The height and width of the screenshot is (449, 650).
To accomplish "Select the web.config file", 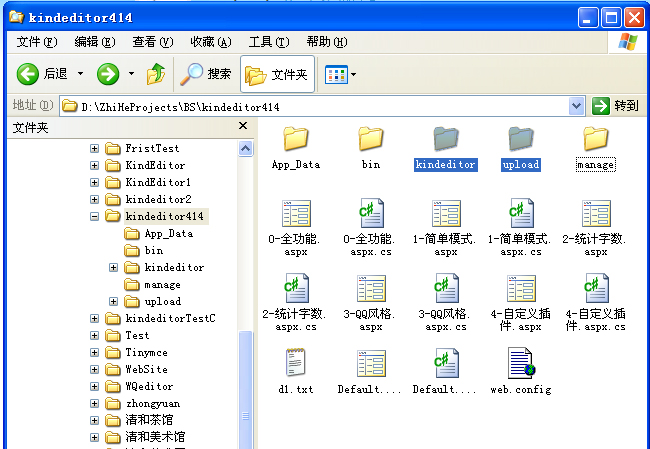I will tap(521, 371).
